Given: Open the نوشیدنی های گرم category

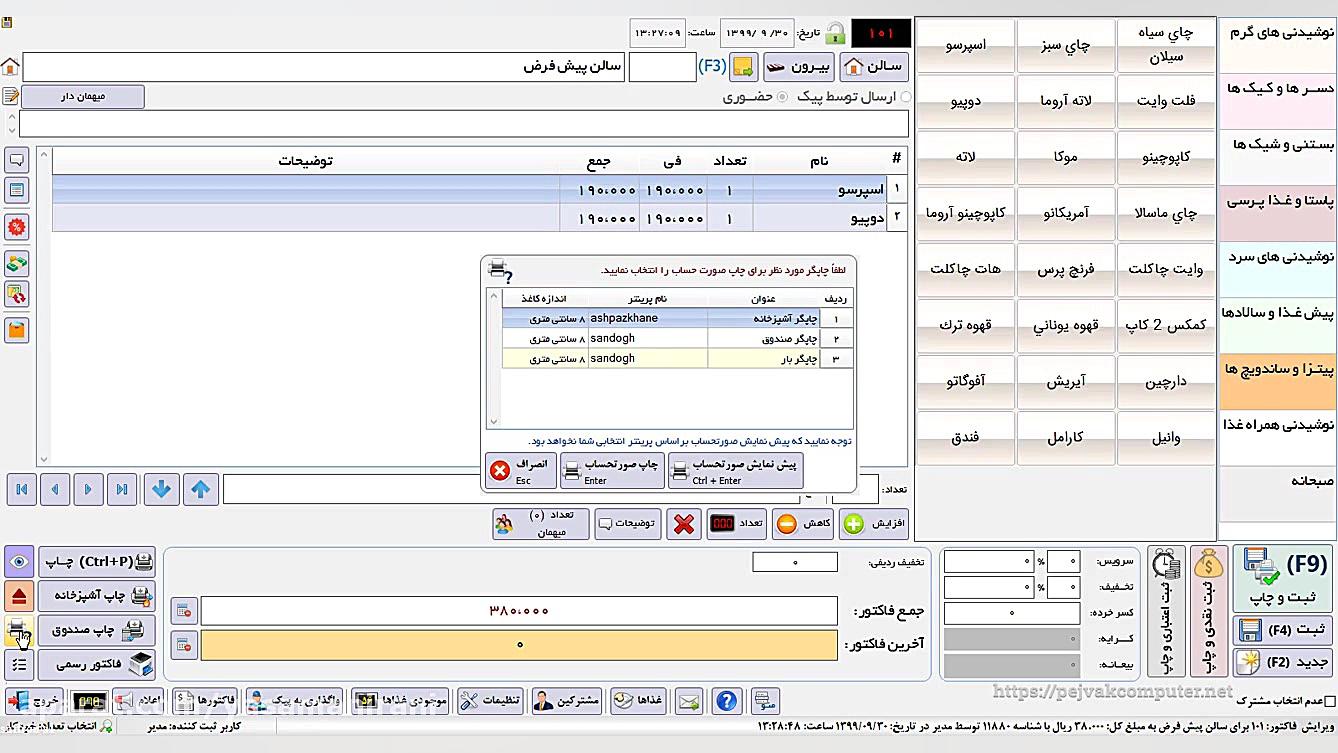Looking at the screenshot, I should pos(1278,44).
